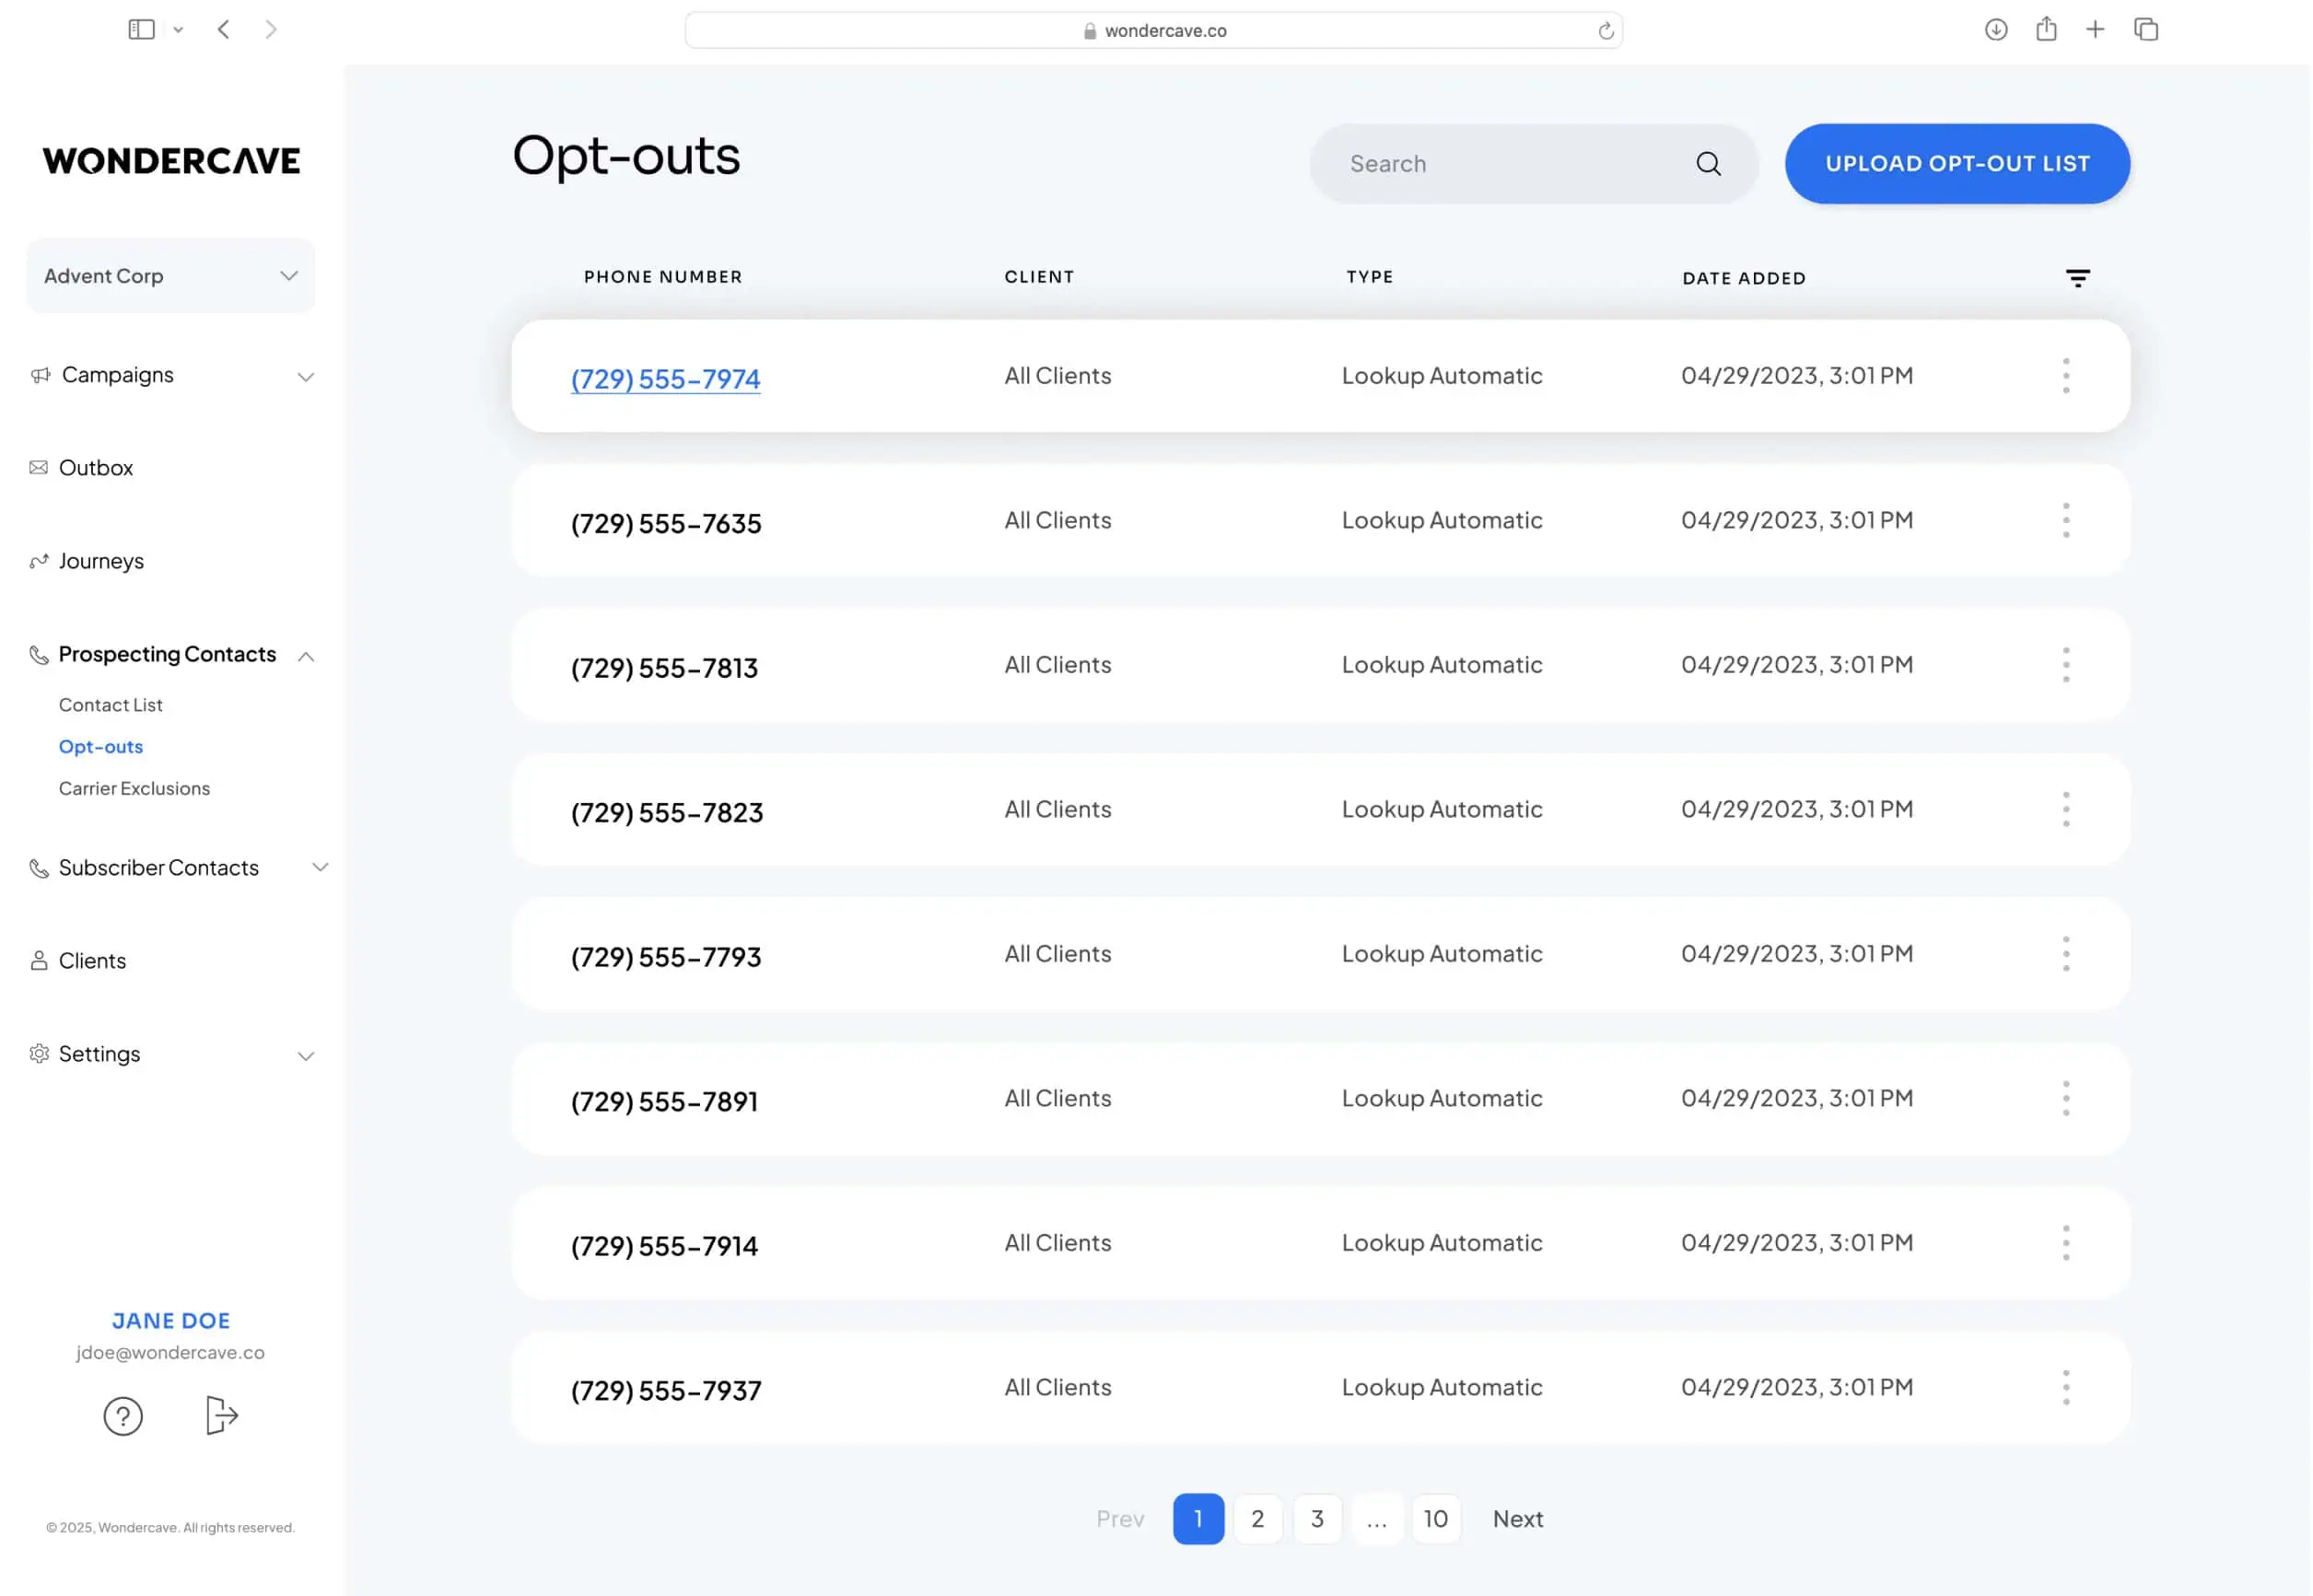Open Contact List submenu item
2313x1596 pixels.
(110, 705)
